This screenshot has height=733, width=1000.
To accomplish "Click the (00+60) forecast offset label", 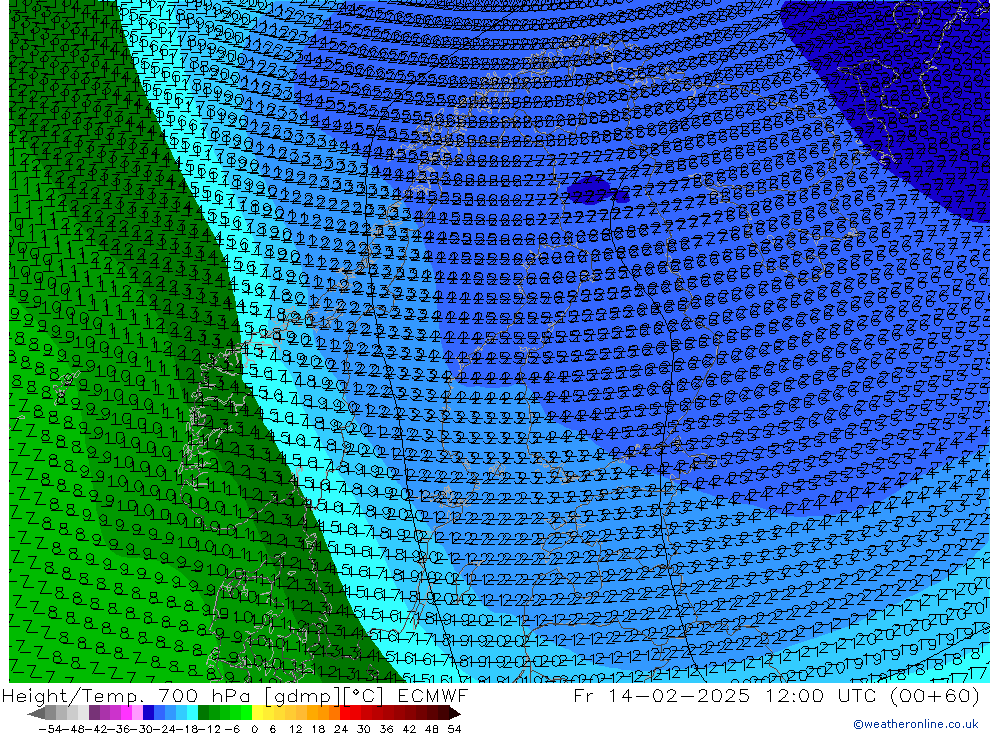I will tap(935, 695).
